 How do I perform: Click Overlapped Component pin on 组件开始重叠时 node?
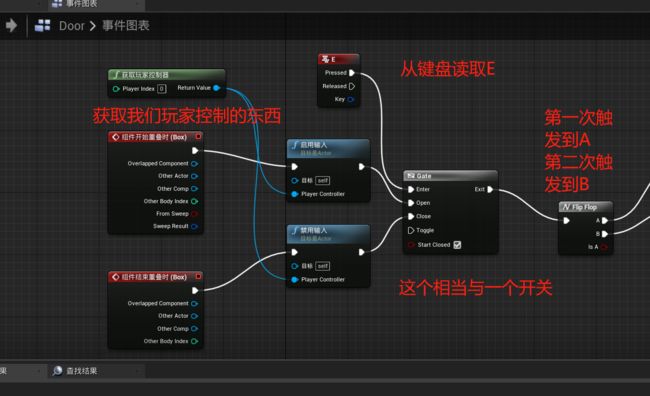194,163
